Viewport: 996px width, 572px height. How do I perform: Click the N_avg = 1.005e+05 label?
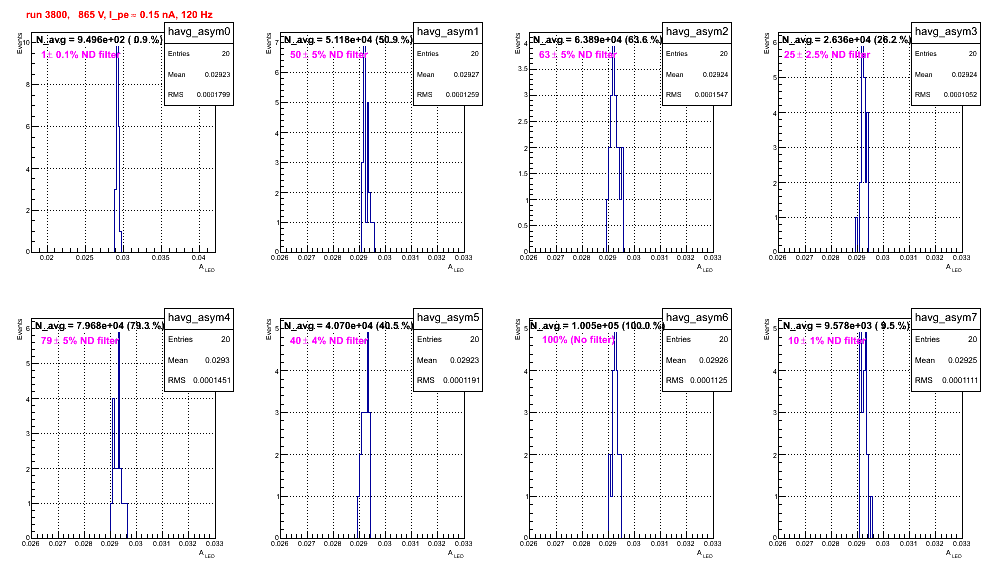(x=597, y=325)
